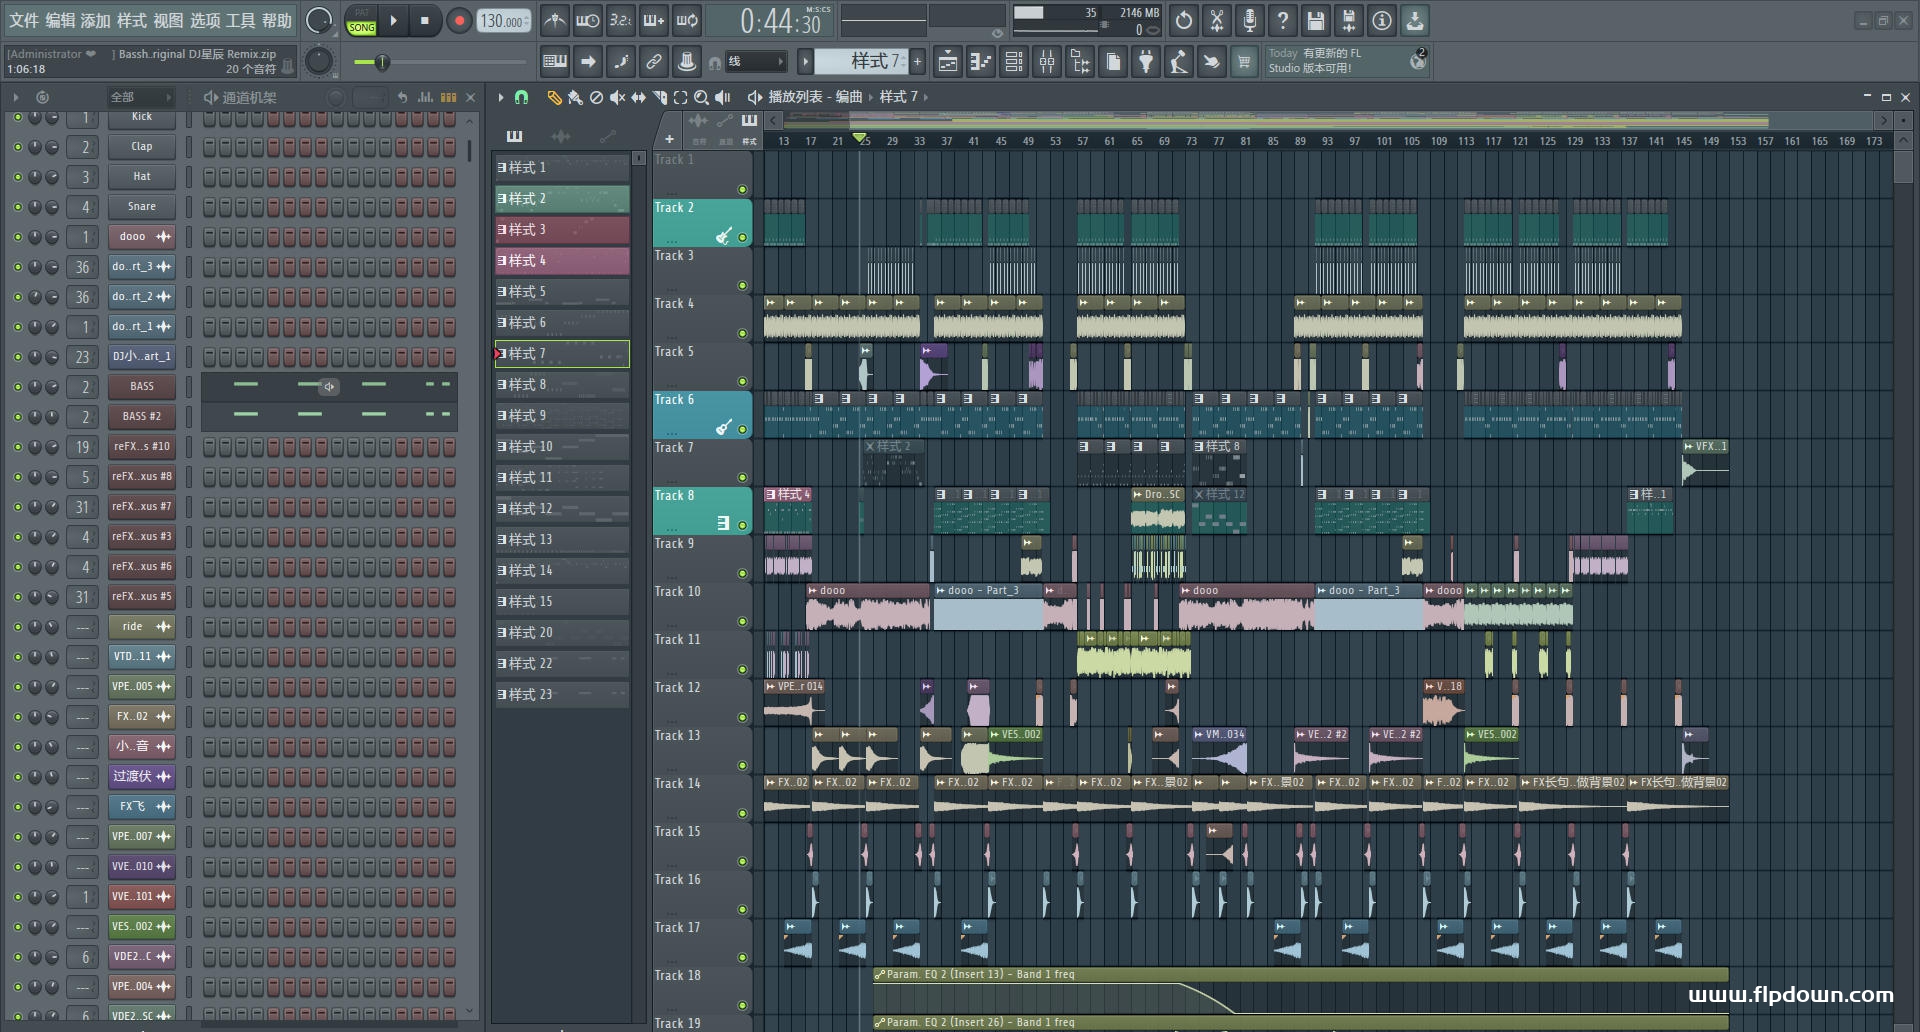Screen dimensions: 1920x1032
Task: Enable the record button in transport
Action: click(459, 20)
